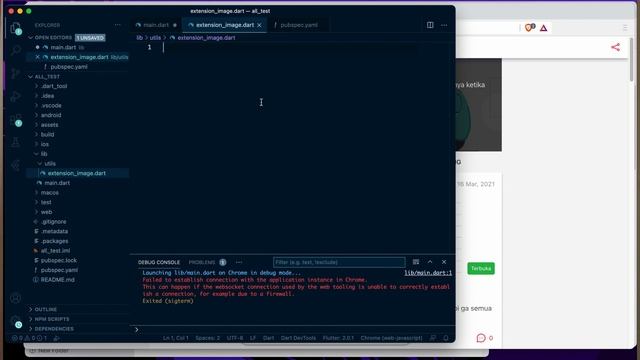The width and height of the screenshot is (640, 360).
Task: Click Ln 1, Col 1 in status bar
Action: point(176,338)
